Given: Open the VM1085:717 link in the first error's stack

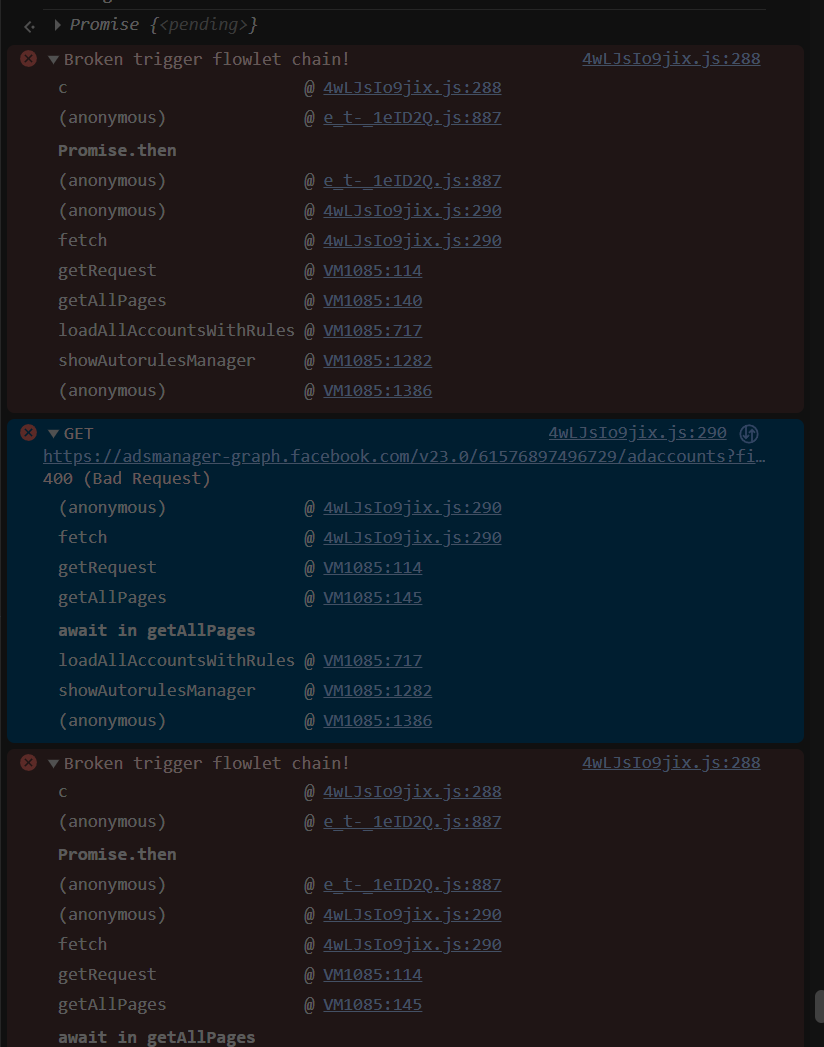Looking at the screenshot, I should pyautogui.click(x=372, y=330).
